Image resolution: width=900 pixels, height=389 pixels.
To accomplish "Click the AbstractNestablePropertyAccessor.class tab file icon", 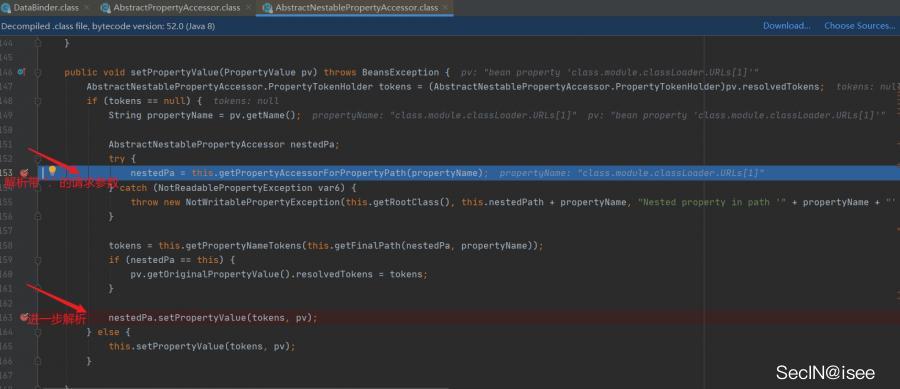I will (267, 8).
